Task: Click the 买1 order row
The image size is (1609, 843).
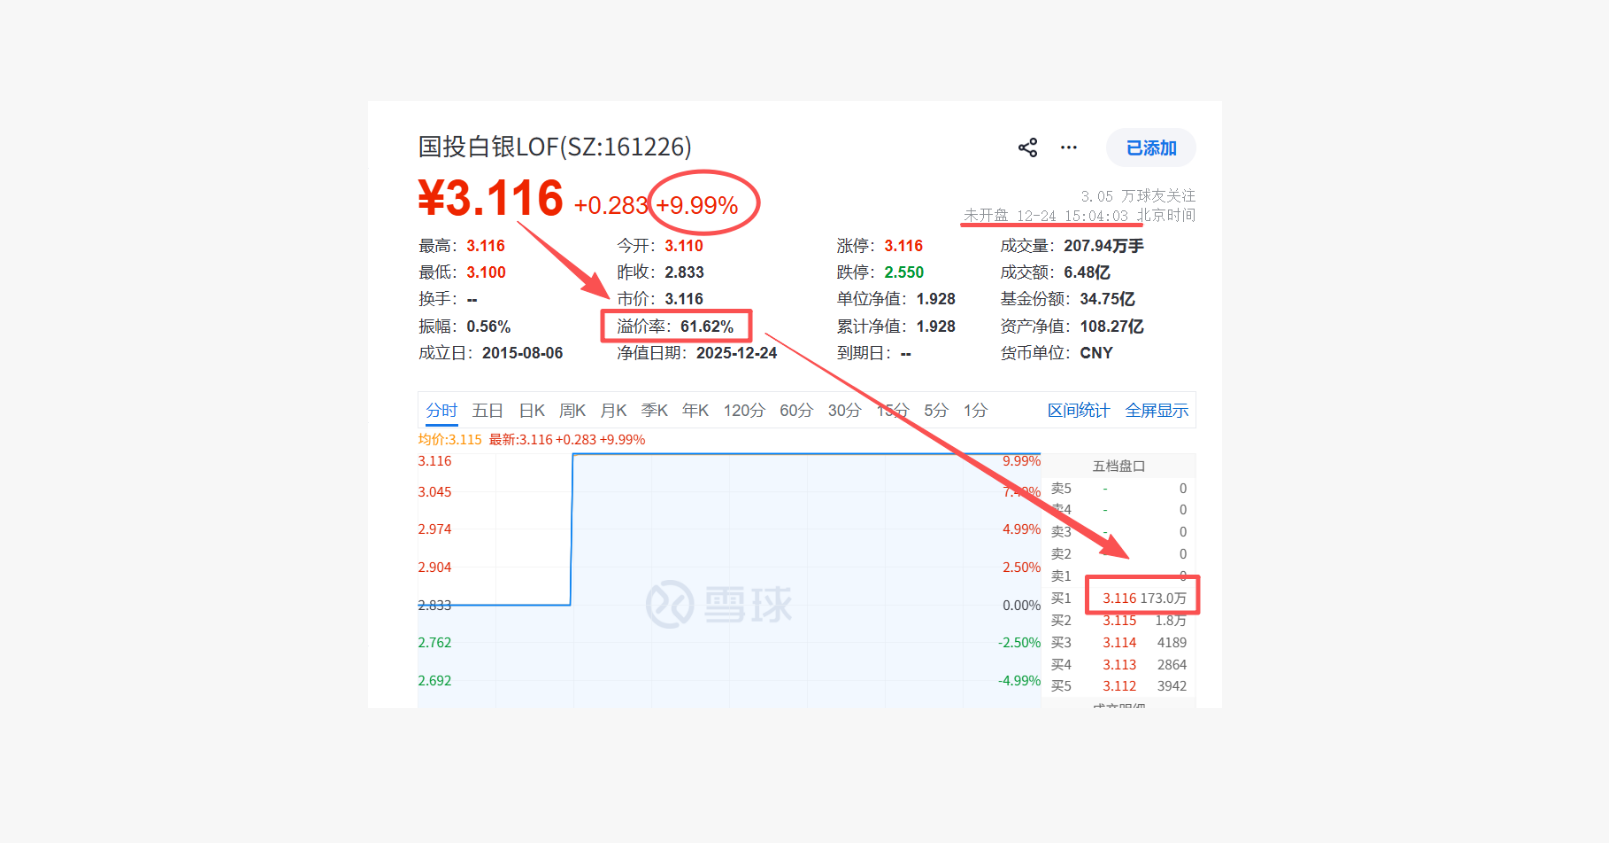Action: (1119, 598)
